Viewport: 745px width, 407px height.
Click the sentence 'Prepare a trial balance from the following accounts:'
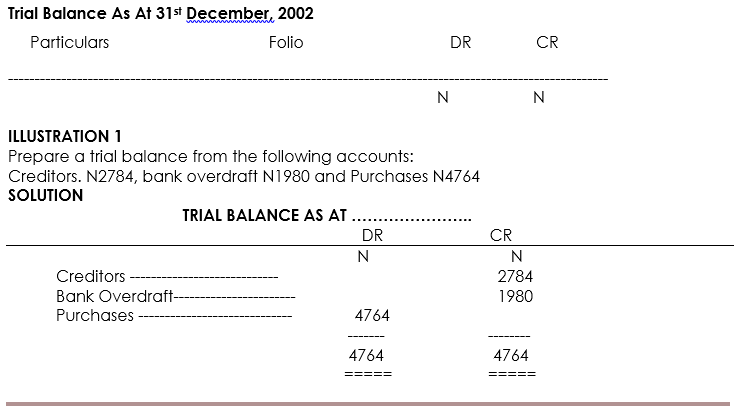(210, 156)
